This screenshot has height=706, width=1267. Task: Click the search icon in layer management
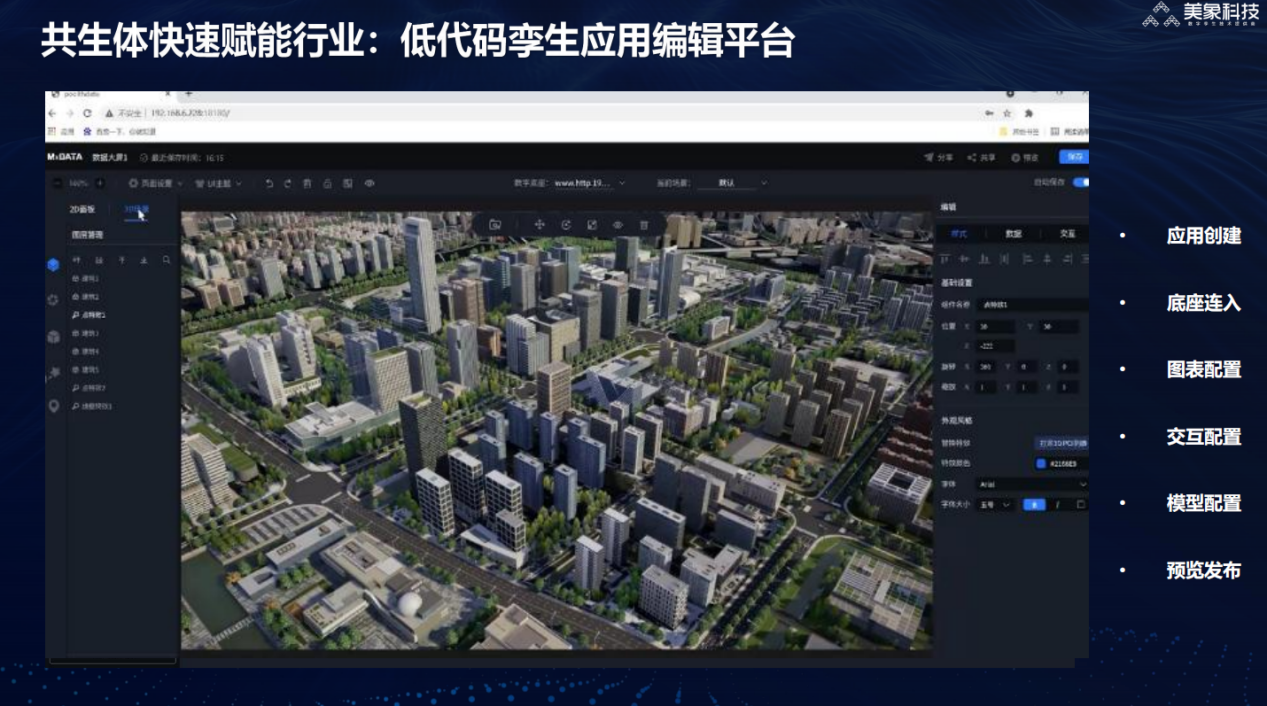[x=166, y=260]
